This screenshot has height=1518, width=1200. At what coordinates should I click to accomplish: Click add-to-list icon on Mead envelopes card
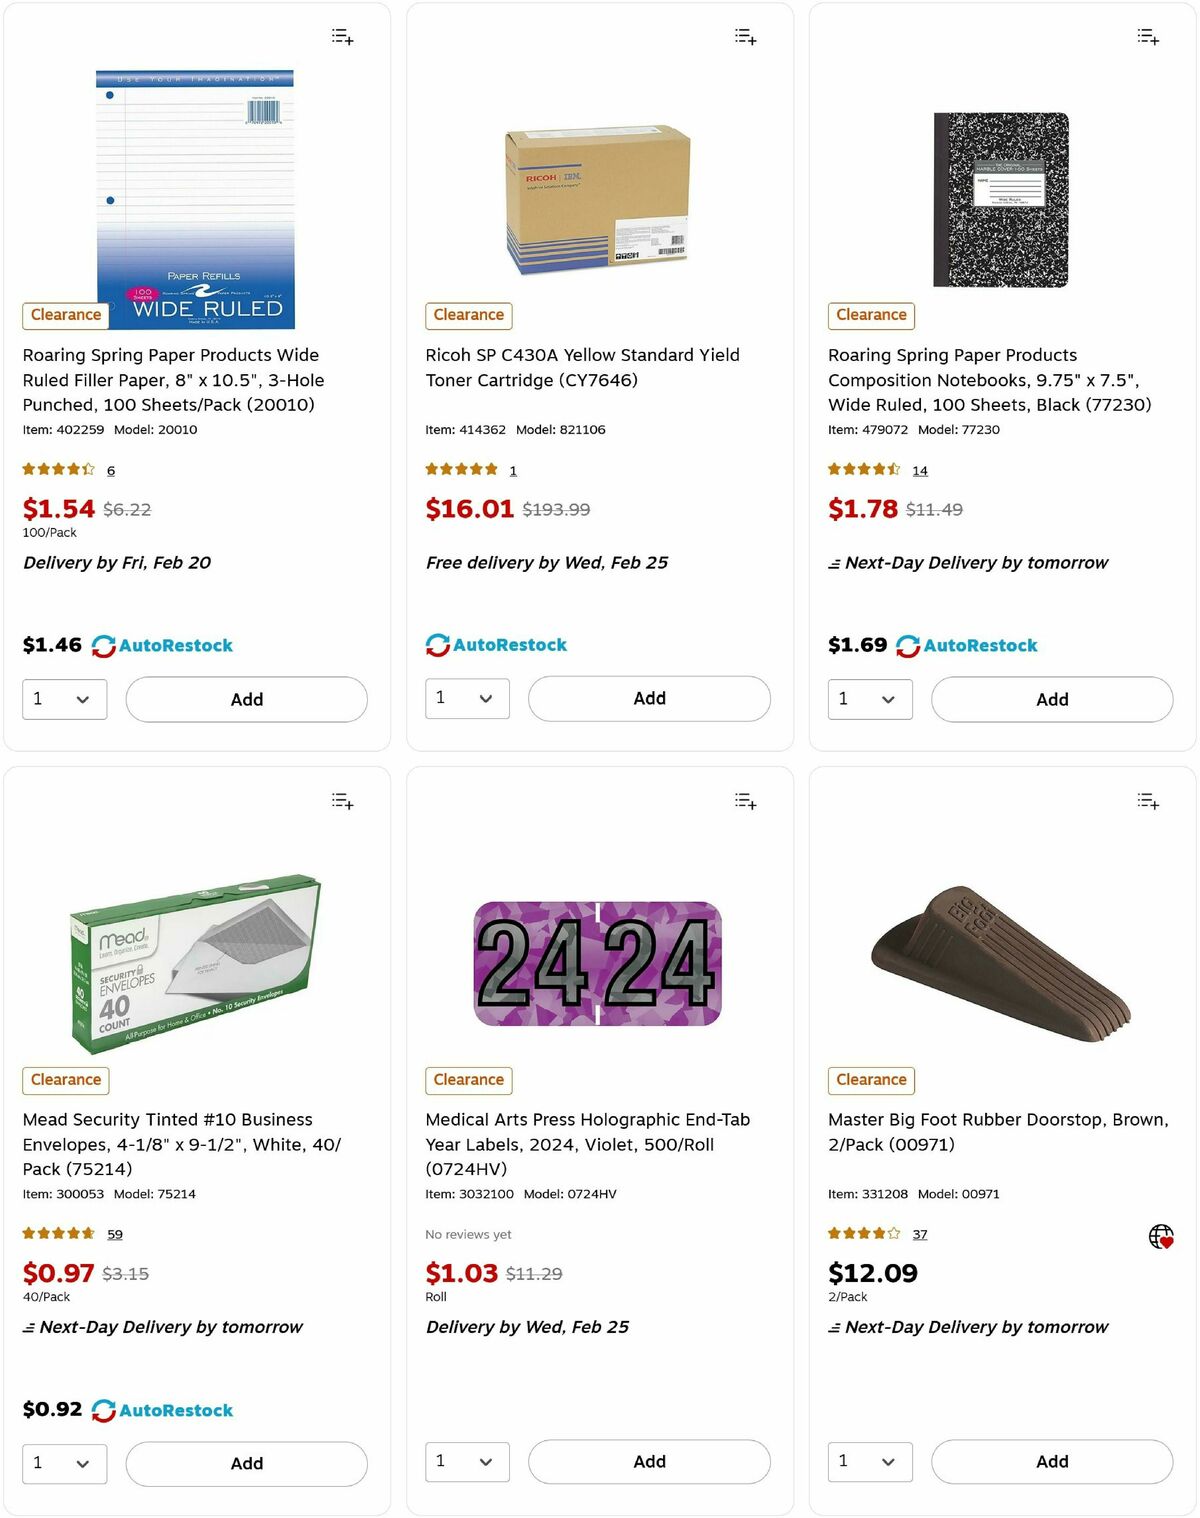pyautogui.click(x=341, y=800)
